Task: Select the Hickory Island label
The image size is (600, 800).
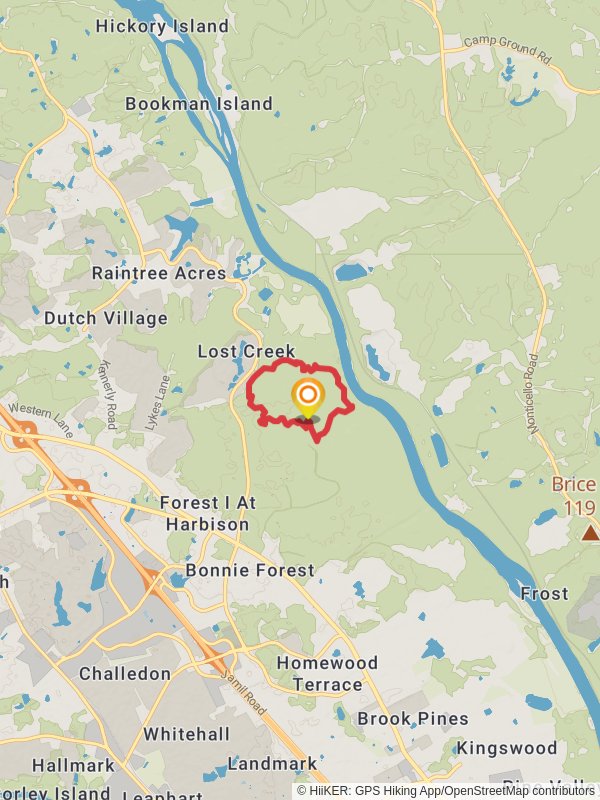Action: [x=162, y=26]
